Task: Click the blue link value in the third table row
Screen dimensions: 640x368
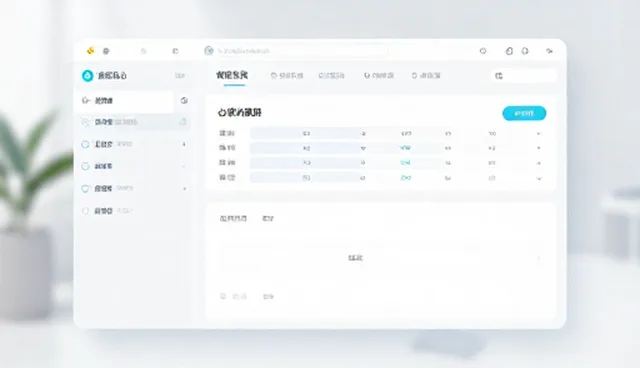Action: (x=406, y=163)
